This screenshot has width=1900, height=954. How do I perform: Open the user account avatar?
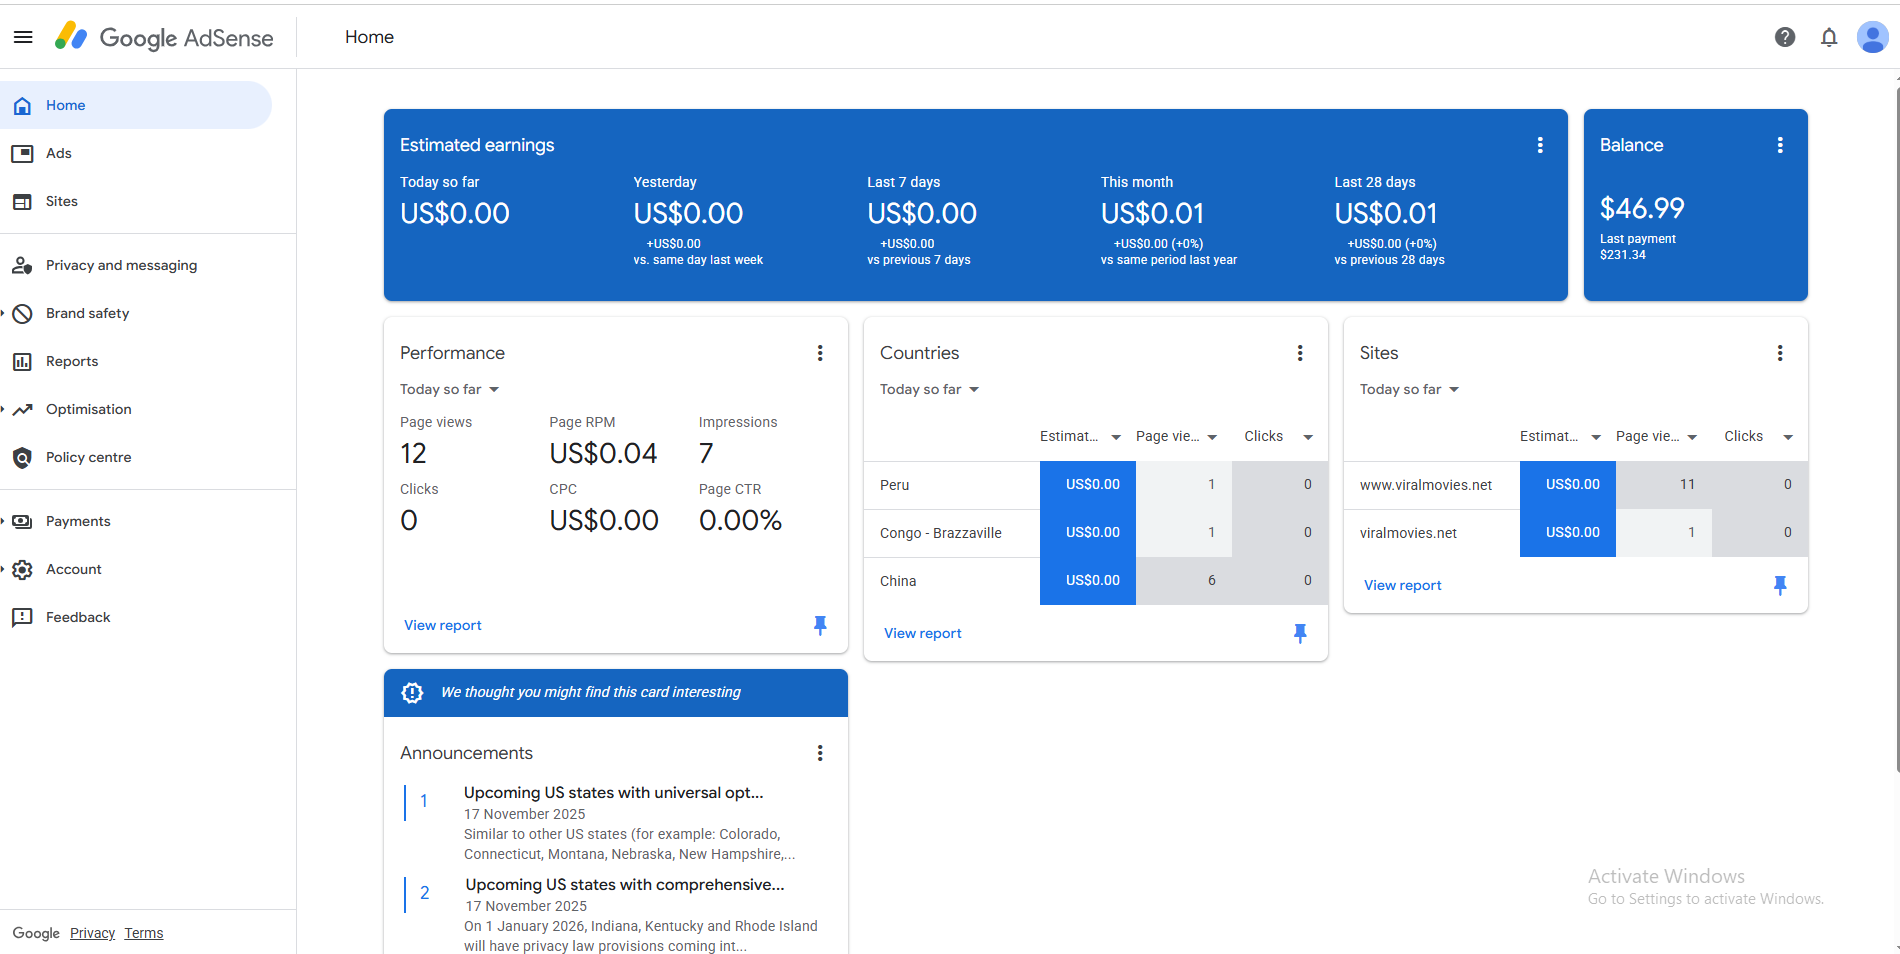pos(1872,37)
